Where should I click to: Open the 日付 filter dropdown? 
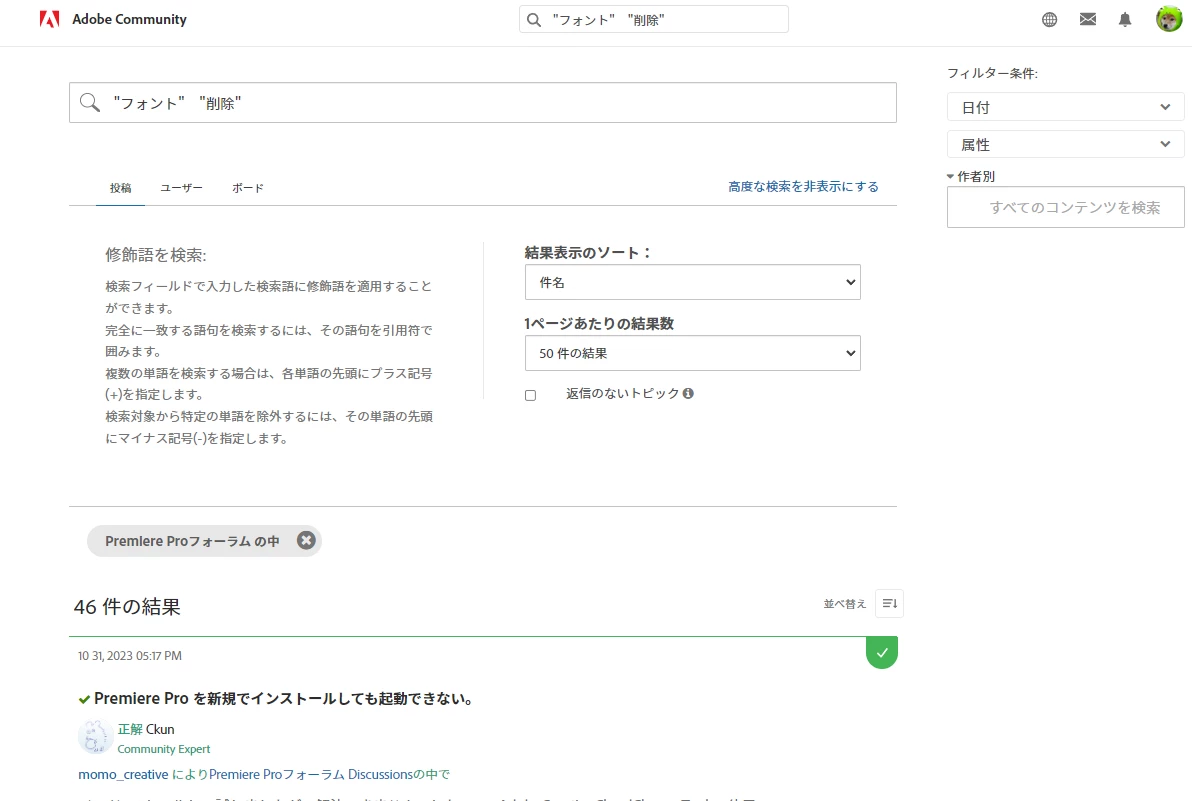tap(1065, 107)
